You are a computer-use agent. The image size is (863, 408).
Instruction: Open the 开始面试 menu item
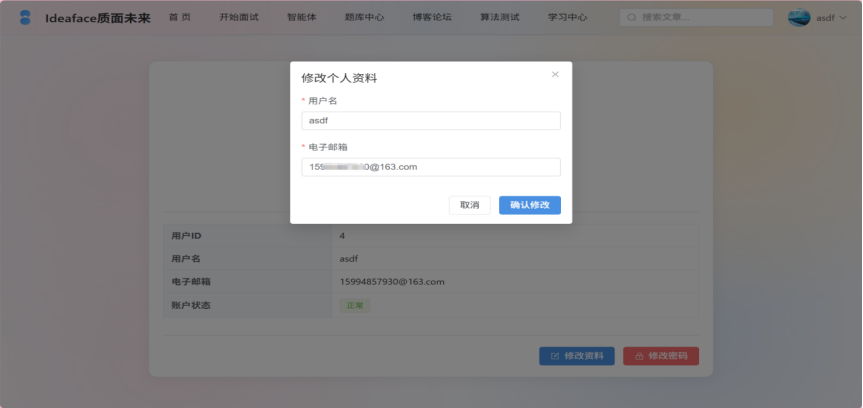[239, 18]
